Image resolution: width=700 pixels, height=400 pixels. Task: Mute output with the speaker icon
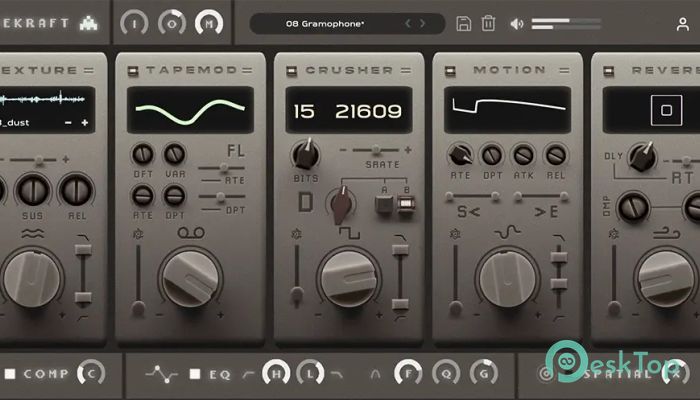coord(517,23)
